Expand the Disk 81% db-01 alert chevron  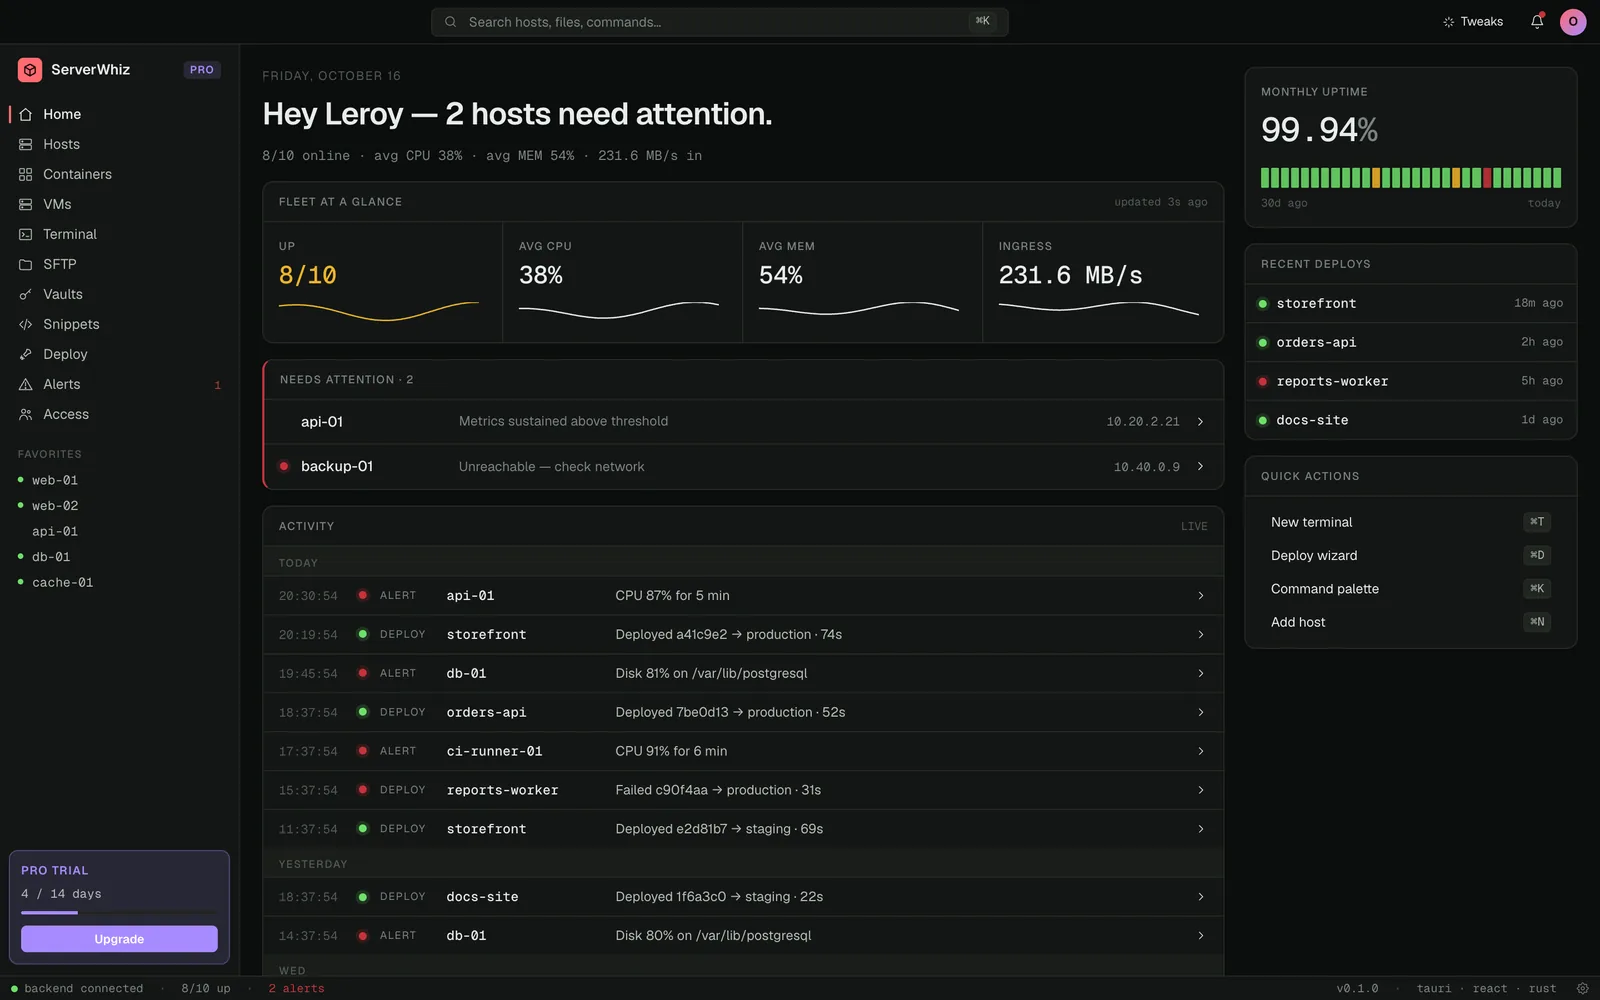point(1201,673)
